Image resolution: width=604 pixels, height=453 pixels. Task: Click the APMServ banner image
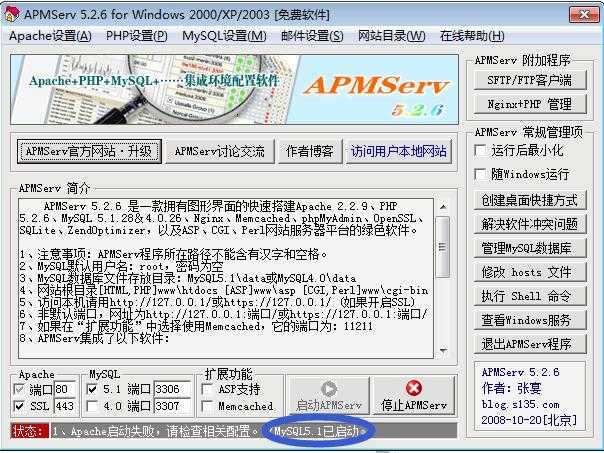coord(234,89)
